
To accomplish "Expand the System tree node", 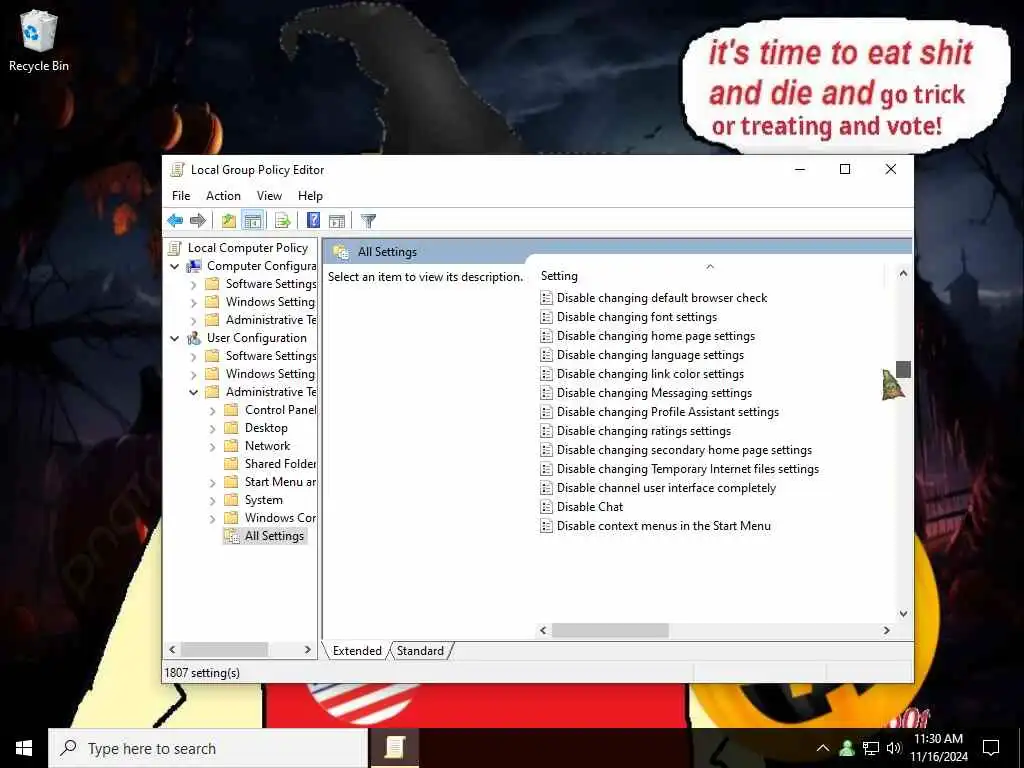I will coord(212,501).
